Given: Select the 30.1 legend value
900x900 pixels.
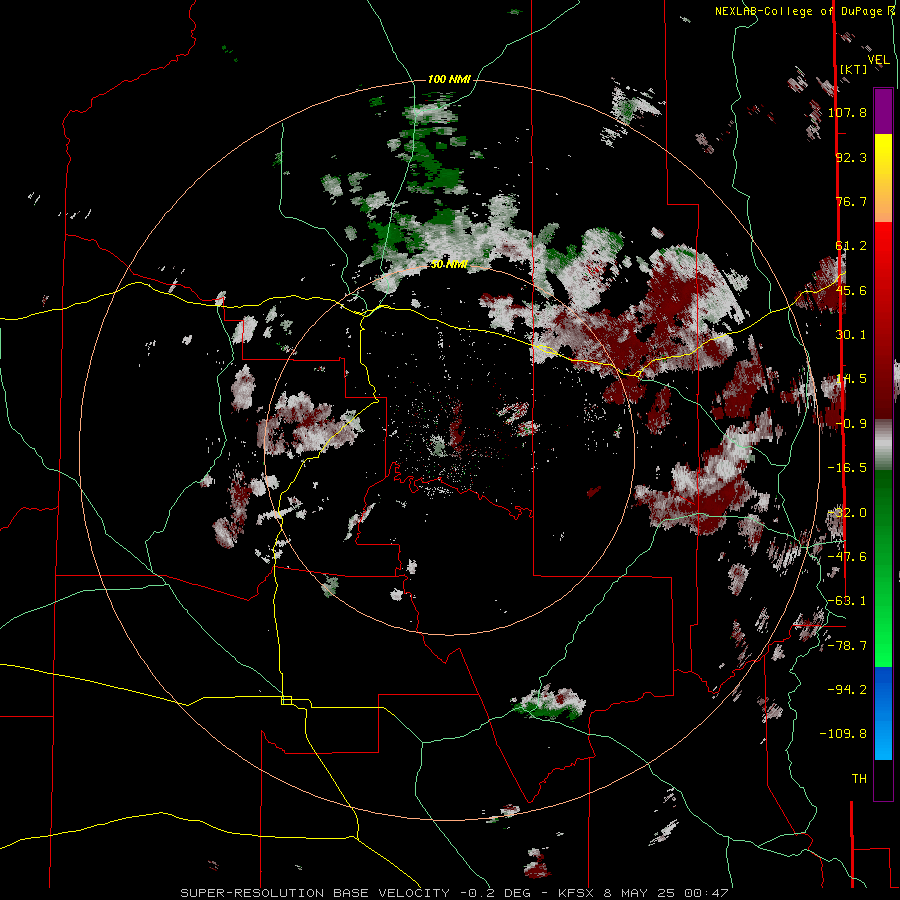Looking at the screenshot, I should (851, 335).
